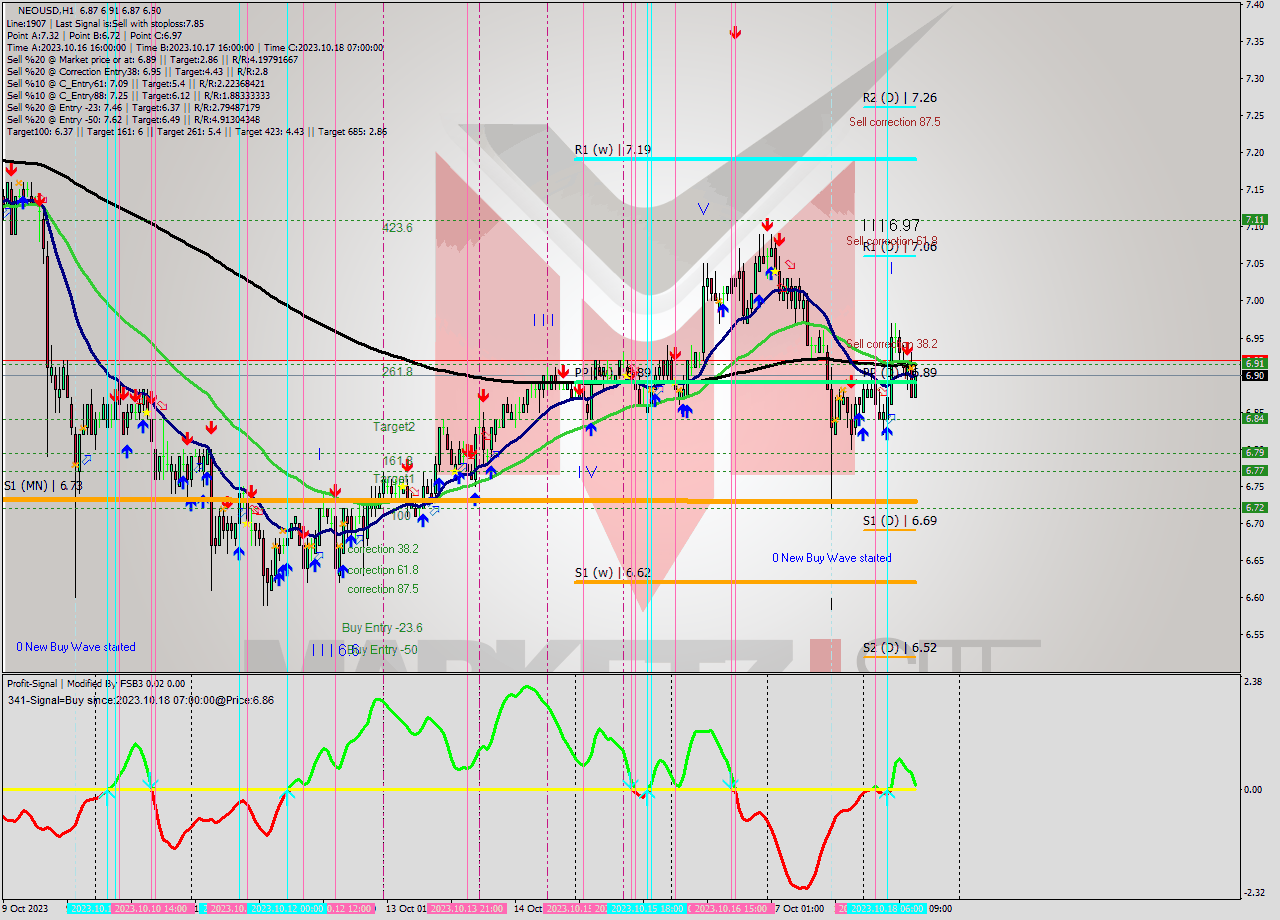This screenshot has width=1280, height=920.
Task: Click the pink '2023.10.10 14:00' time marker
Action: pos(151,909)
